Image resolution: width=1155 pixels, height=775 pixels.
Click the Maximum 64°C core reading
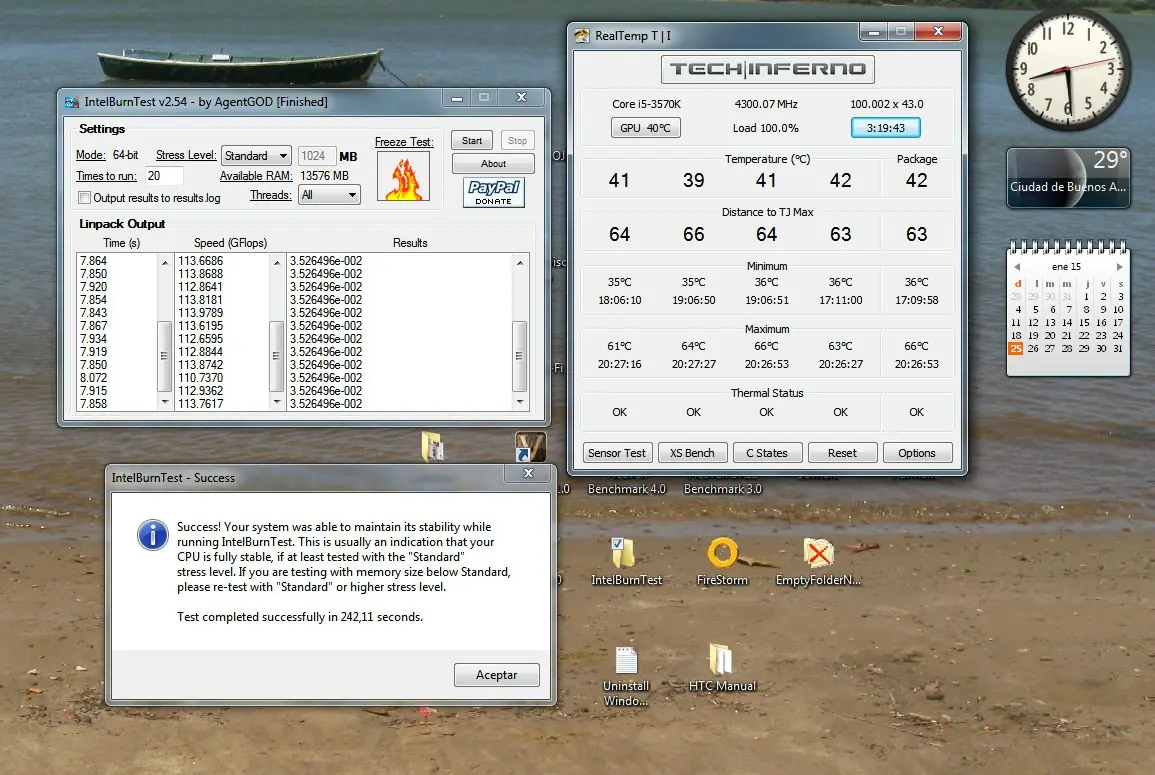coord(693,346)
